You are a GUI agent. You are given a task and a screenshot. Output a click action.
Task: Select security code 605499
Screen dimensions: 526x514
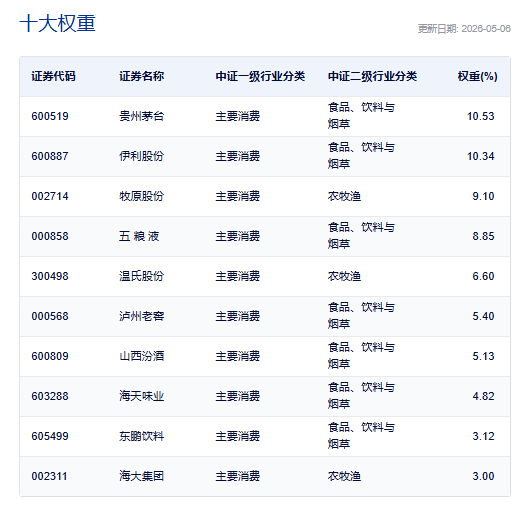click(x=50, y=436)
